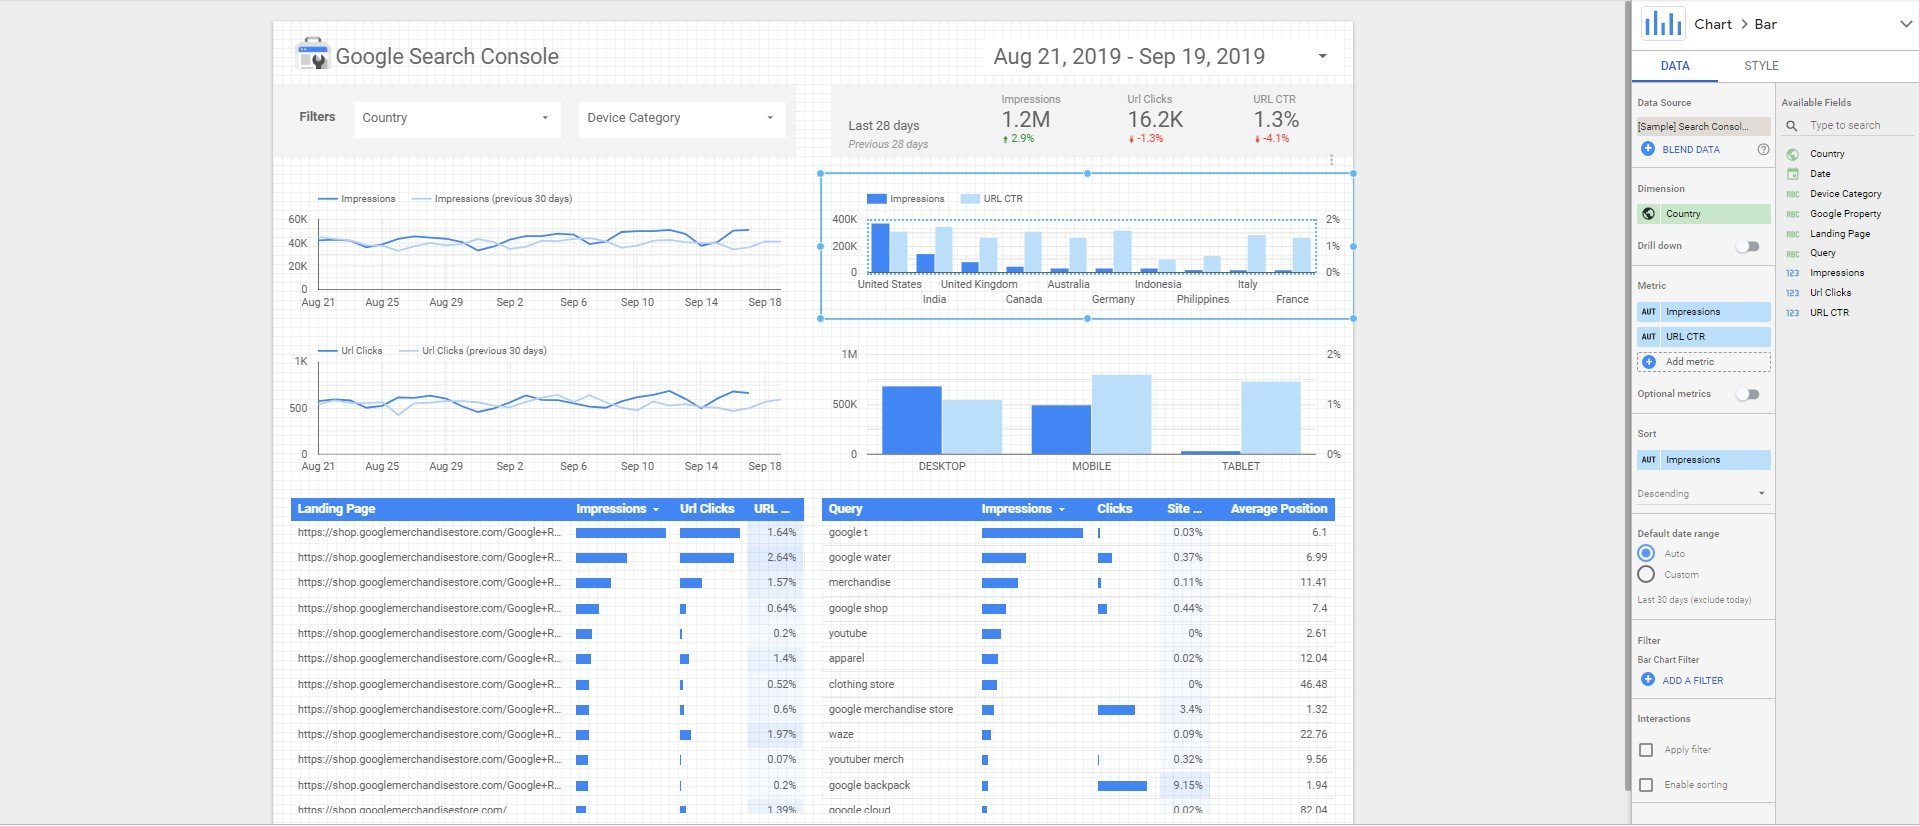The height and width of the screenshot is (826, 1919).
Task: Expand the chart type chevron at the panel top
Action: coord(1905,24)
